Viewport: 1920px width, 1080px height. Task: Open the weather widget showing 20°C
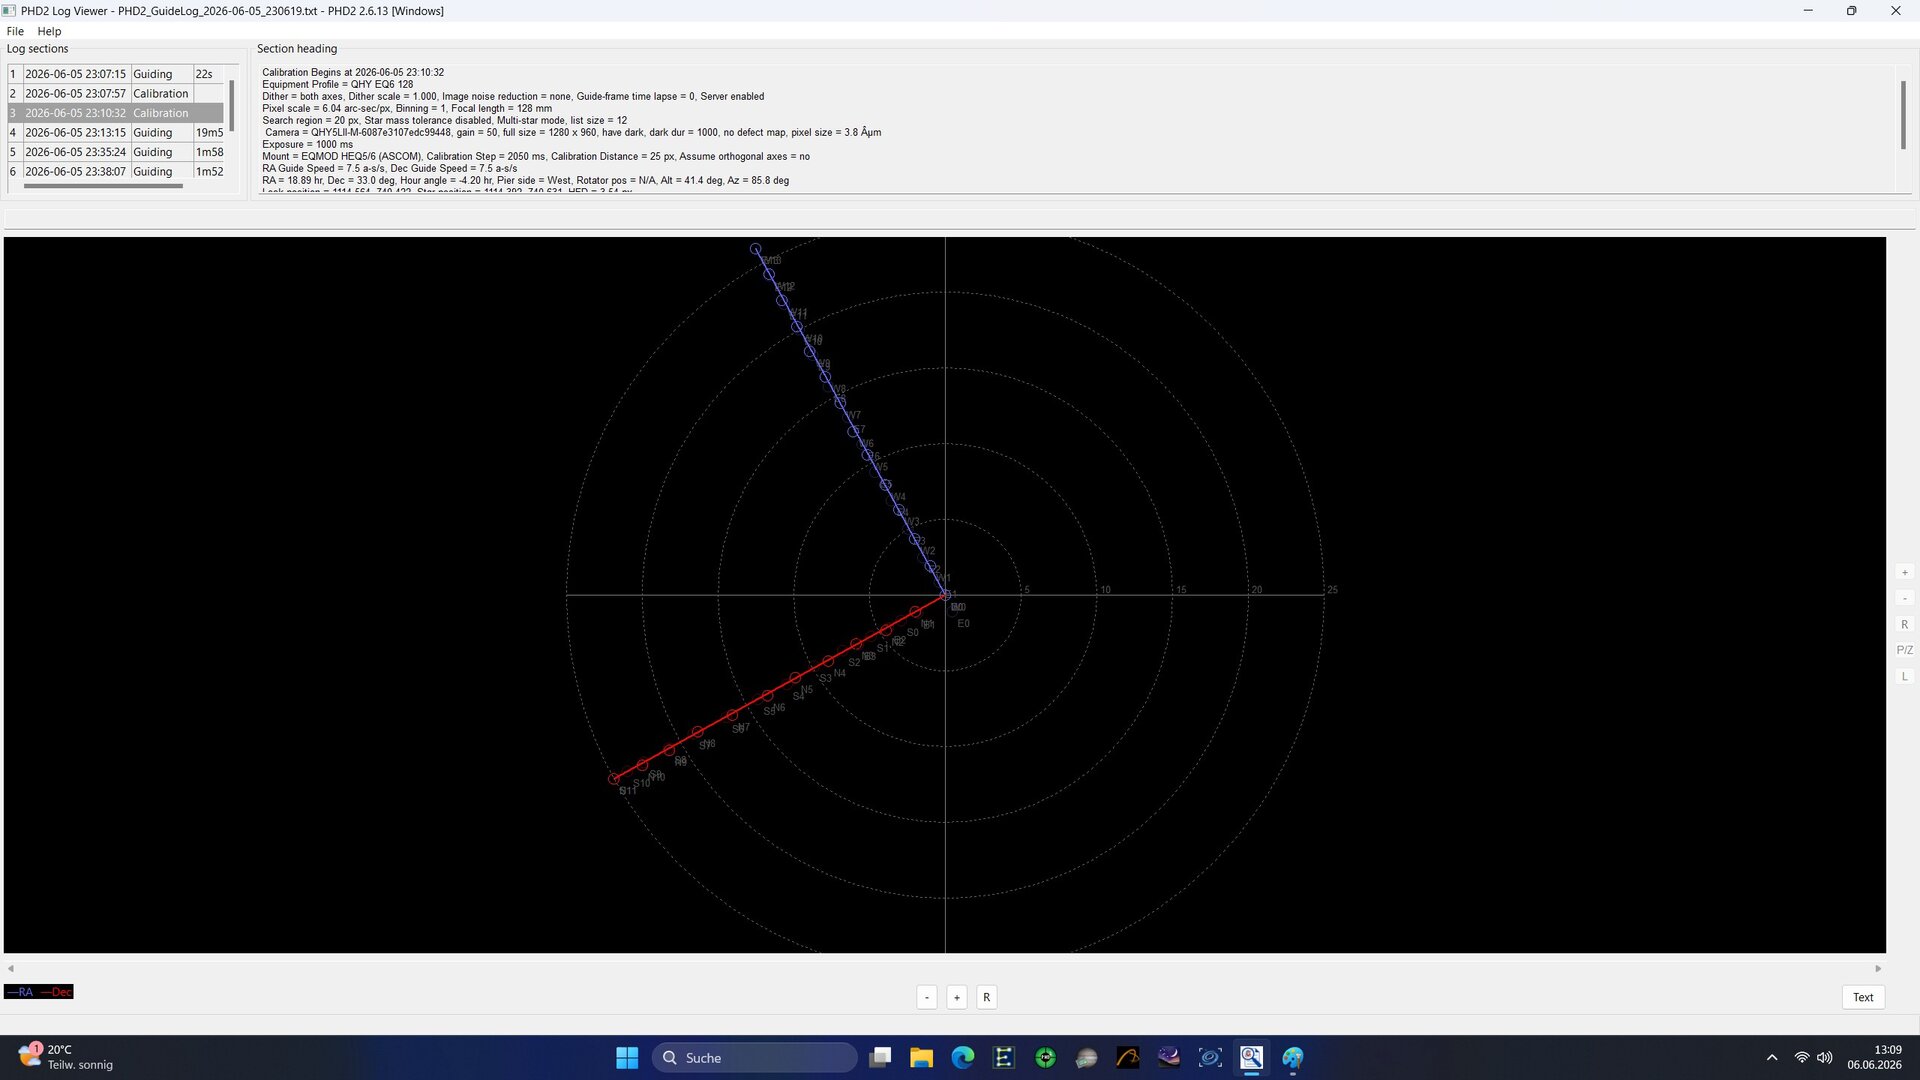[x=66, y=1058]
